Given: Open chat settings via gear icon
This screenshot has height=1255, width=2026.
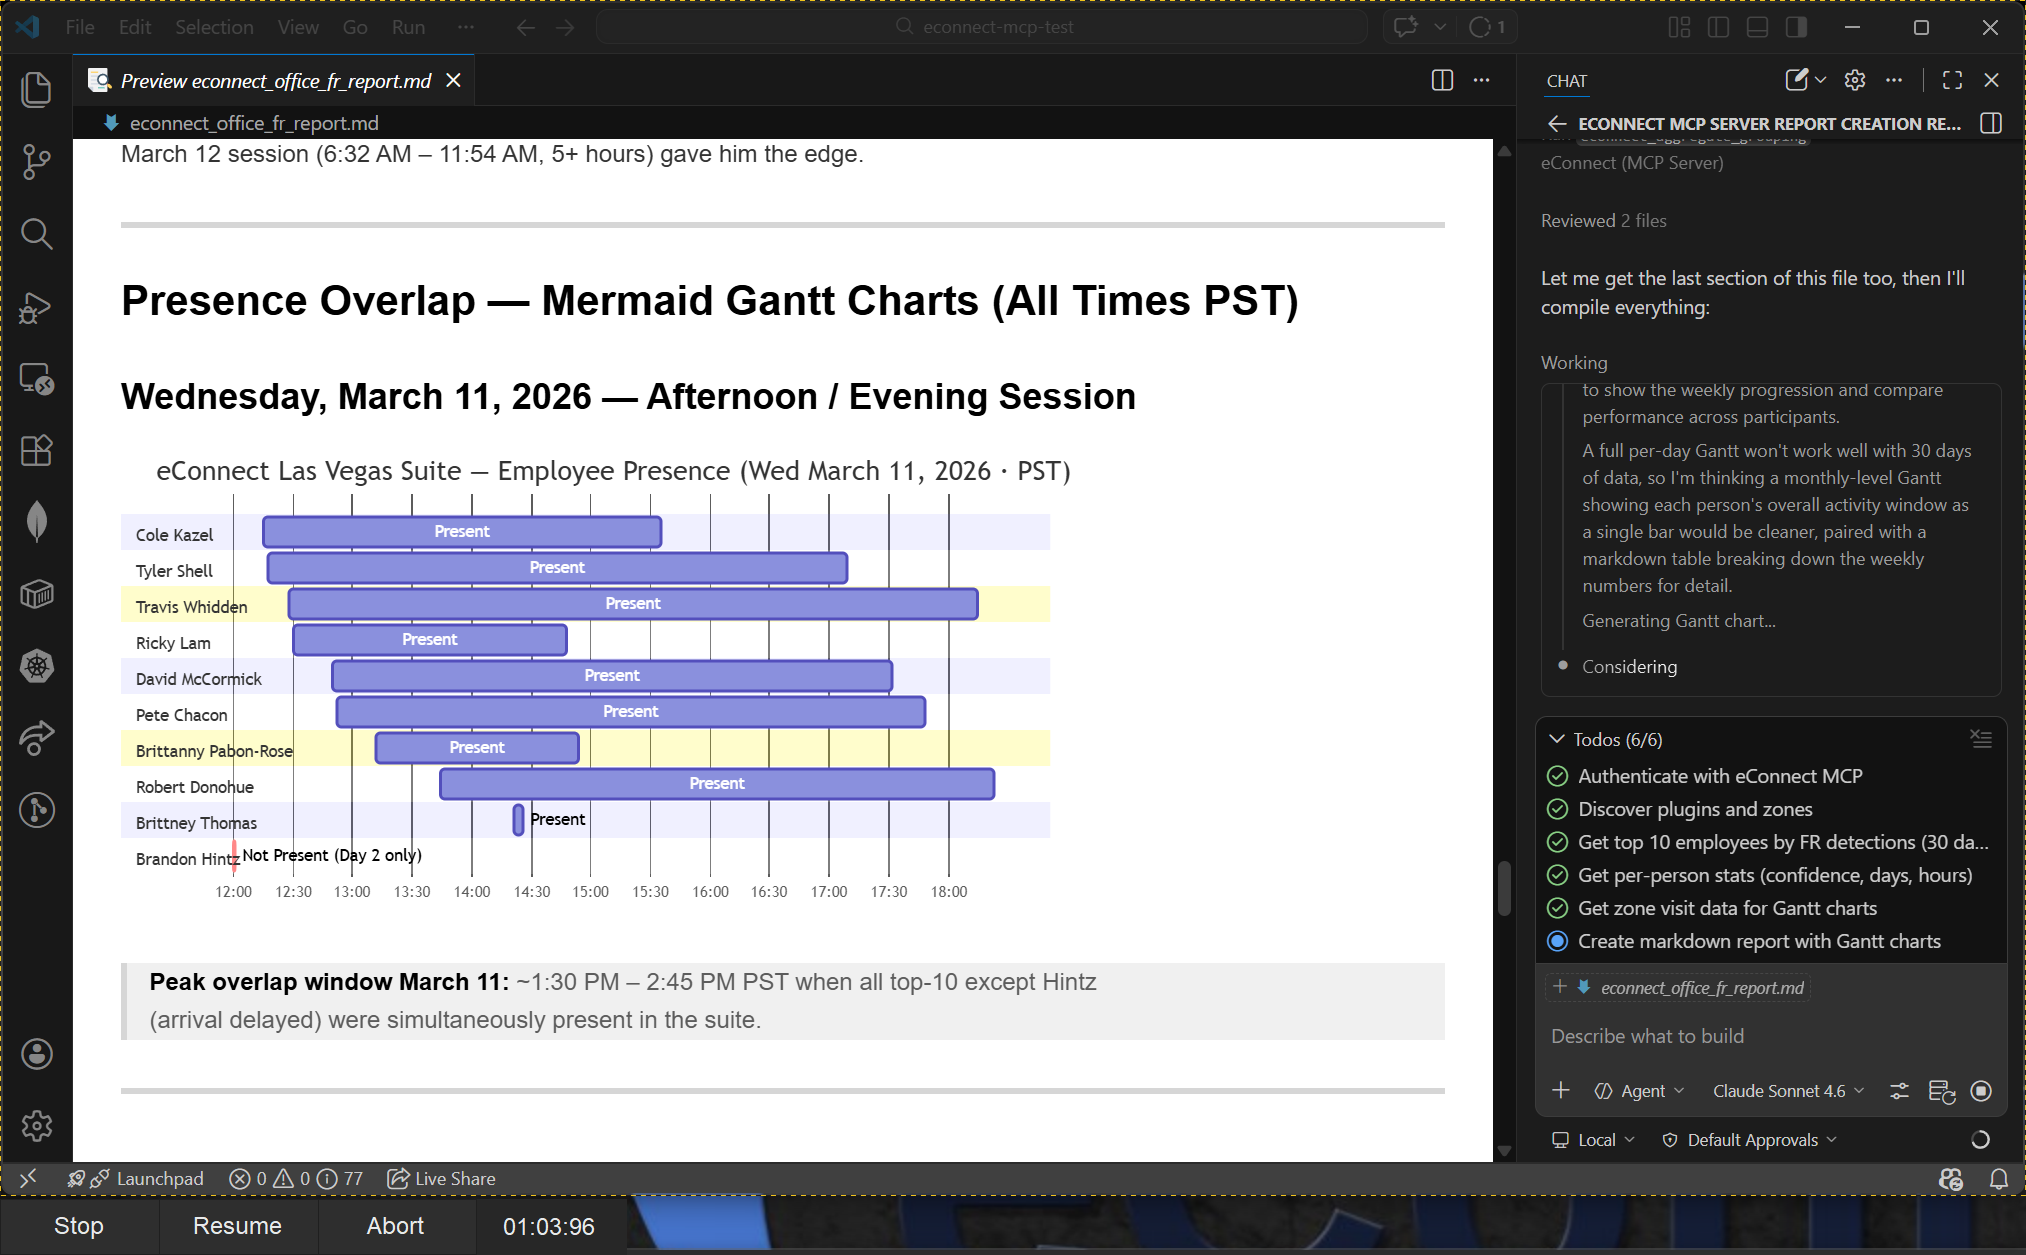Looking at the screenshot, I should point(1855,80).
